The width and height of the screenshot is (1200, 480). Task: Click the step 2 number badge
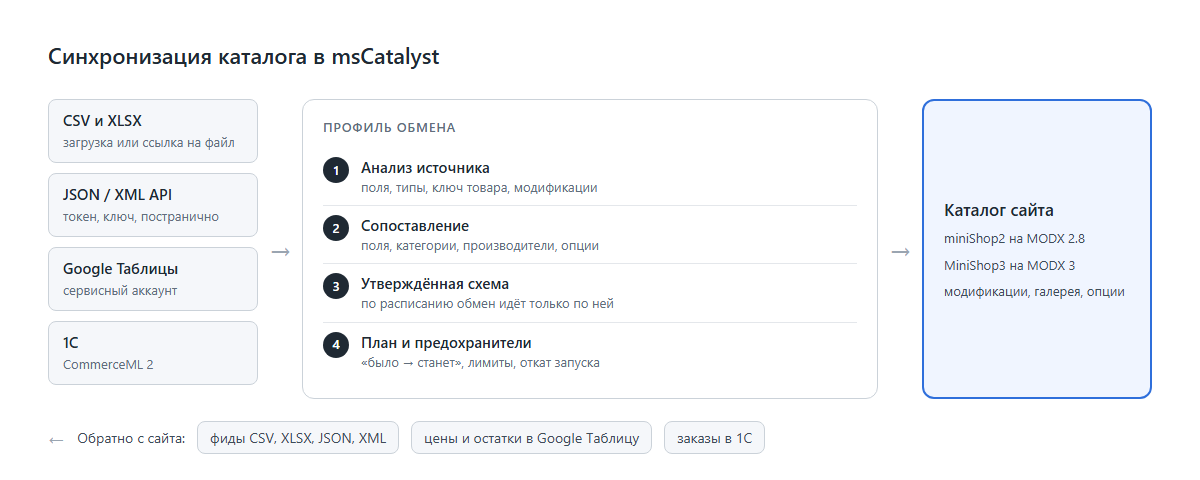tap(335, 228)
